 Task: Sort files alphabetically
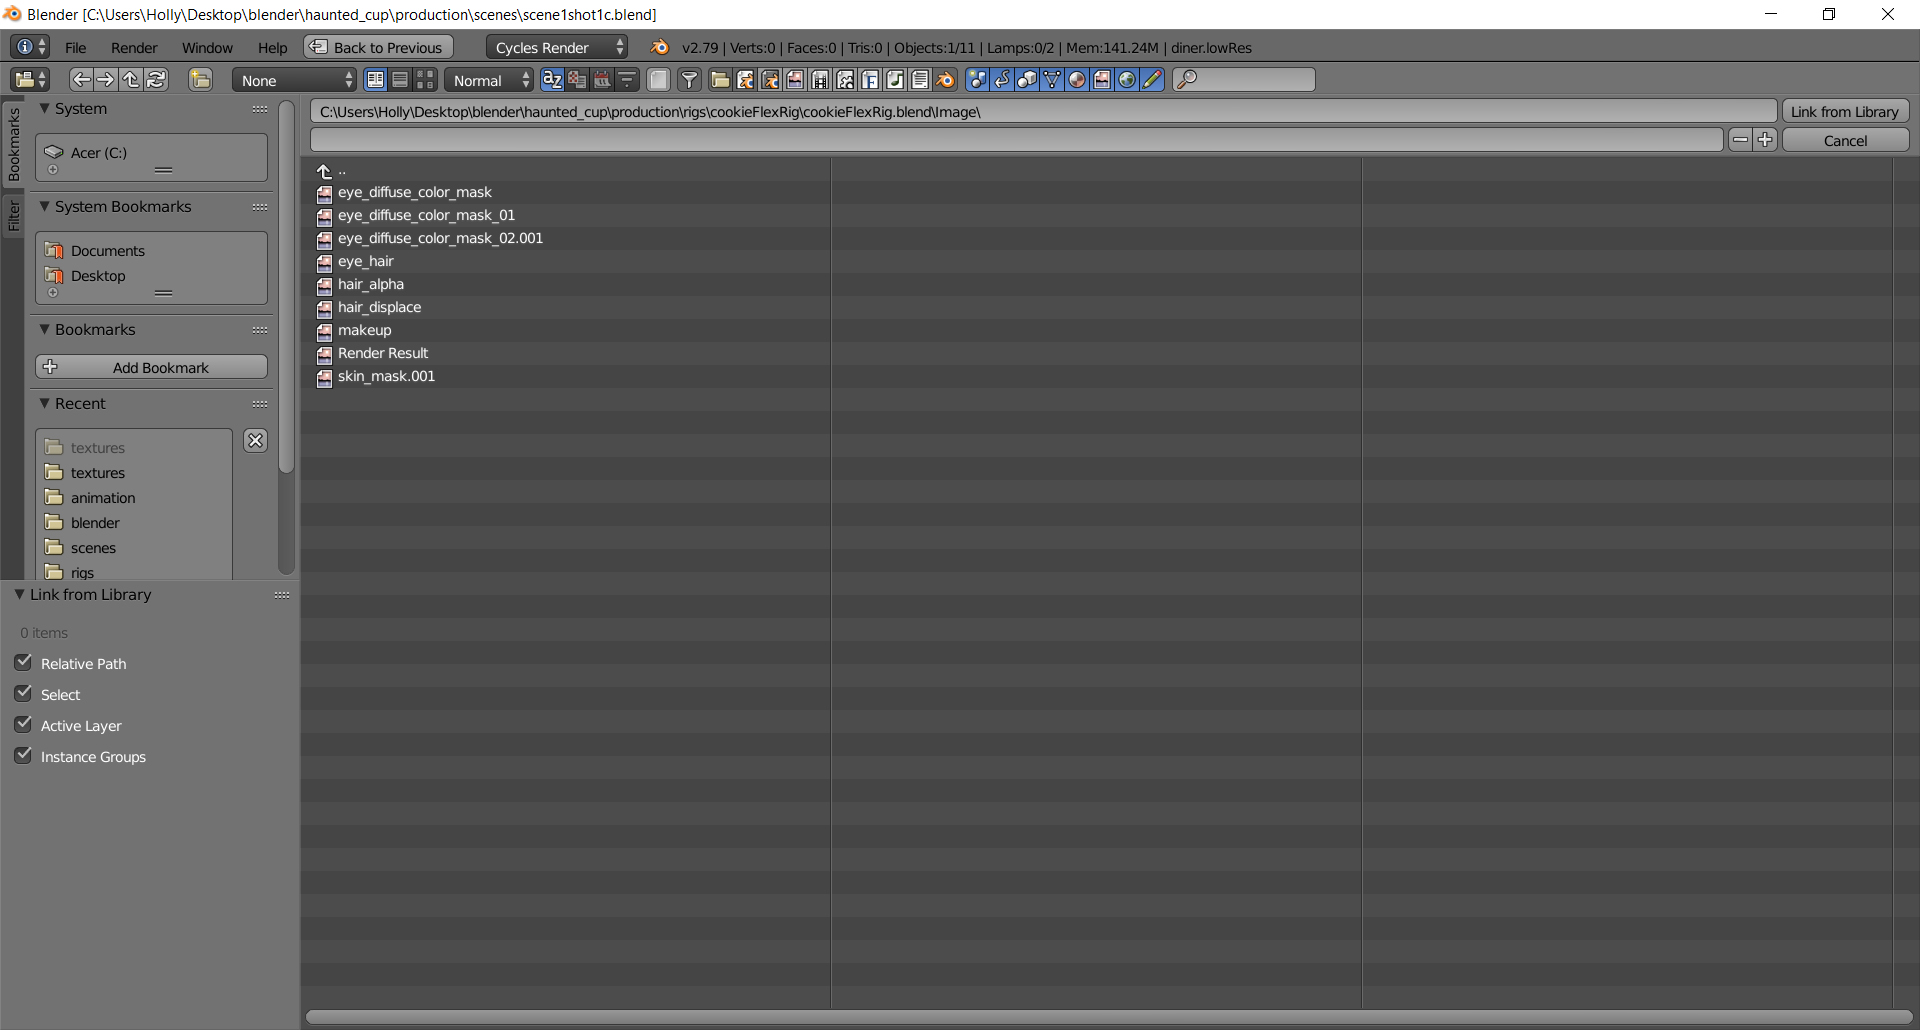pyautogui.click(x=553, y=79)
